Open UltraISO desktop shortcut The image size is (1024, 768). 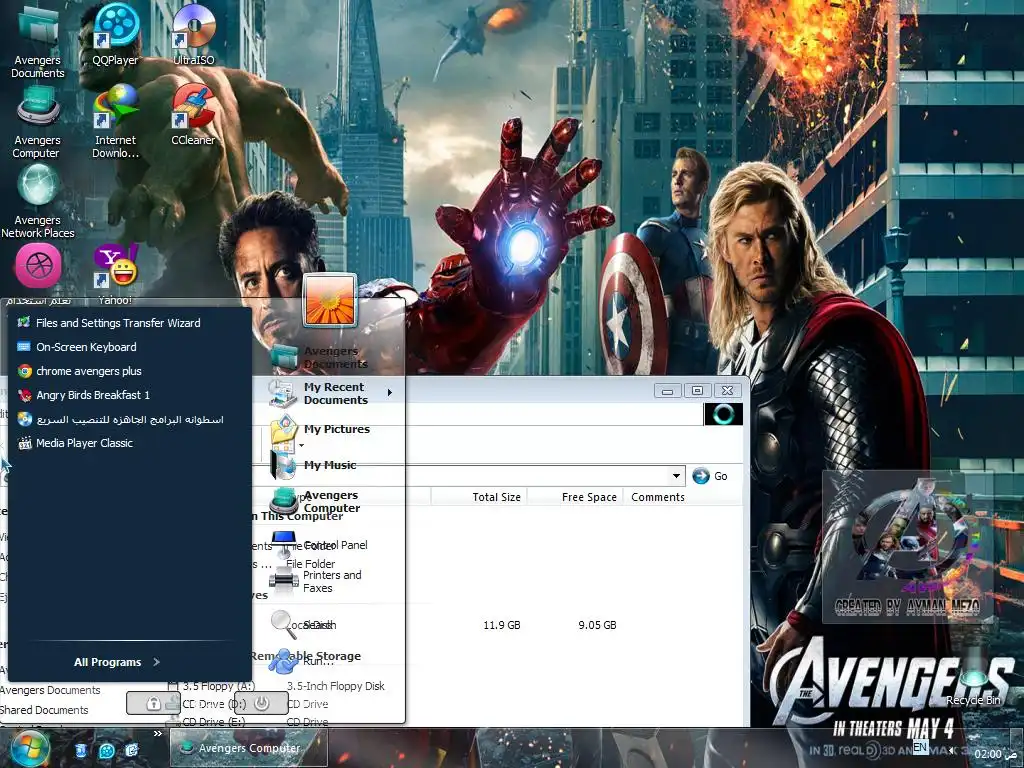pos(194,33)
